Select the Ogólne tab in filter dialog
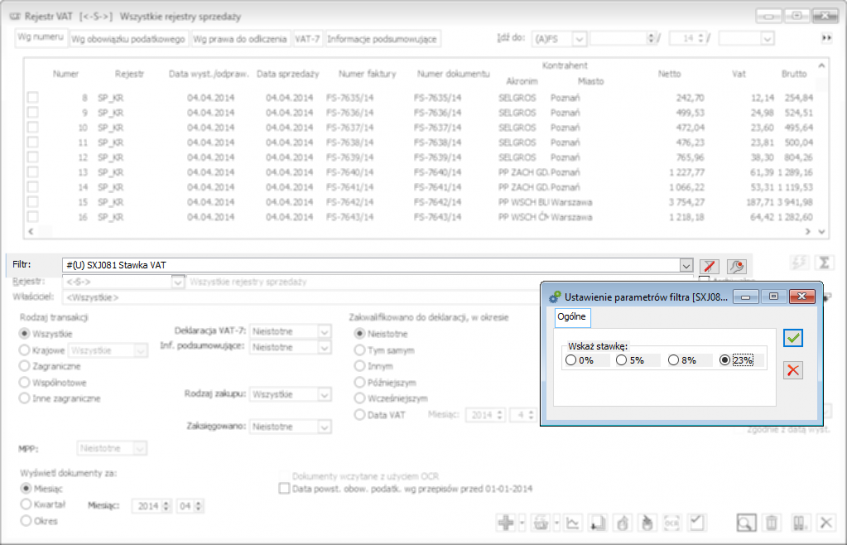 click(x=572, y=317)
